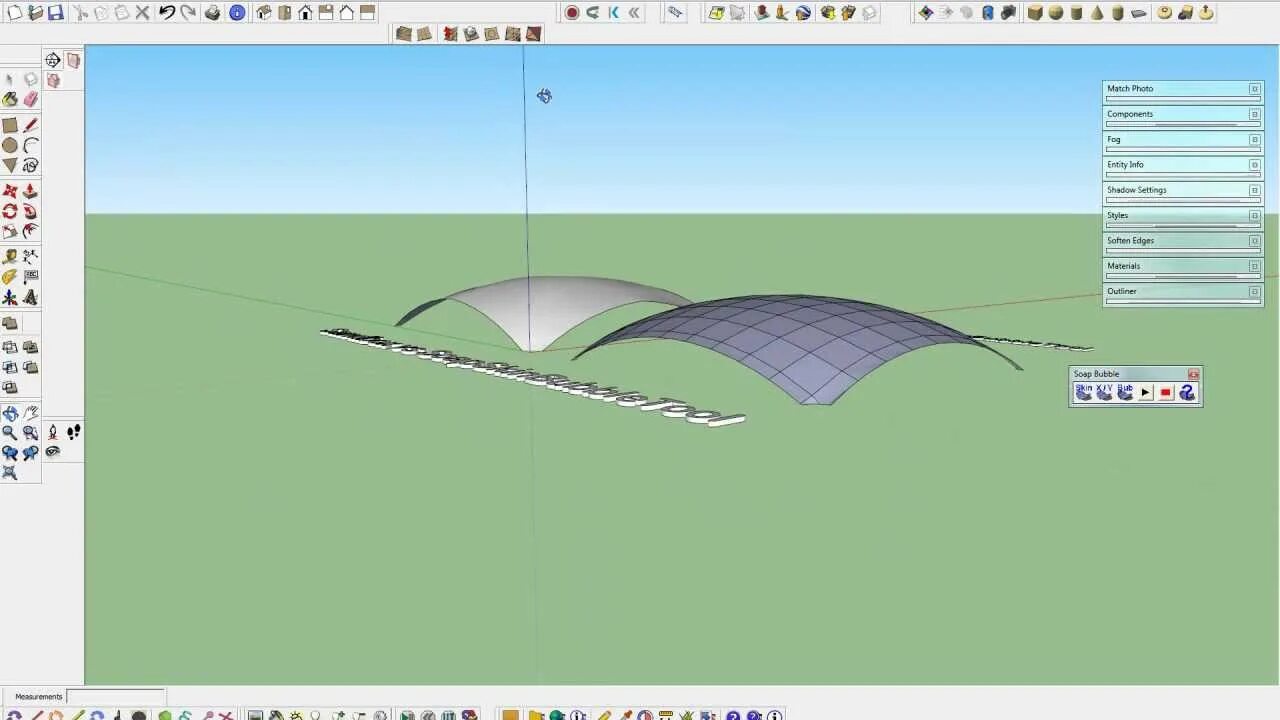Pick the Rectangle draw tool
Viewport: 1280px width, 720px height.
pos(10,123)
